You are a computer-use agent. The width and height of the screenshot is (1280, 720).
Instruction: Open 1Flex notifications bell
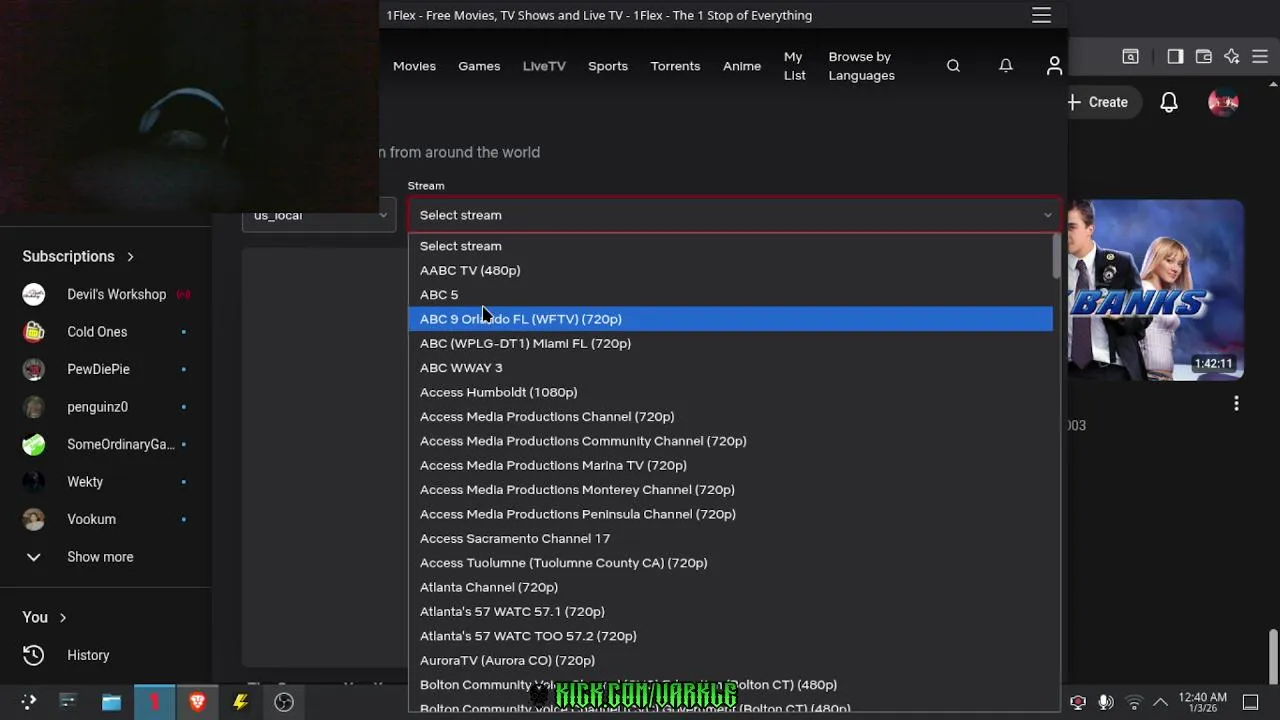pyautogui.click(x=1006, y=66)
